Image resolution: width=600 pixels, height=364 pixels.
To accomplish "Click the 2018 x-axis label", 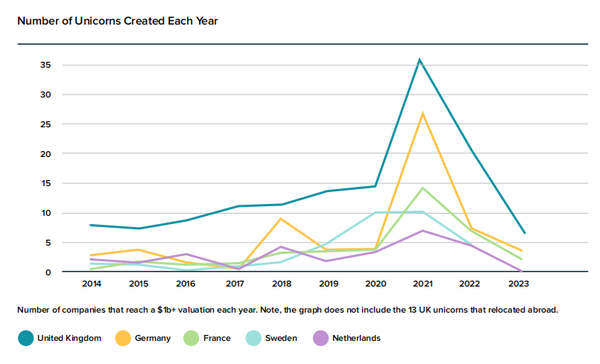I will click(x=282, y=284).
